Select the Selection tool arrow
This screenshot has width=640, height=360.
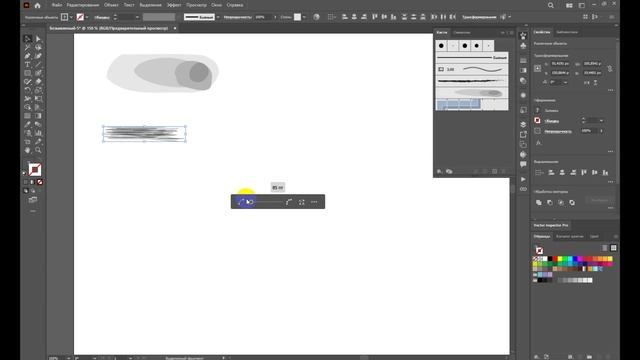27,39
